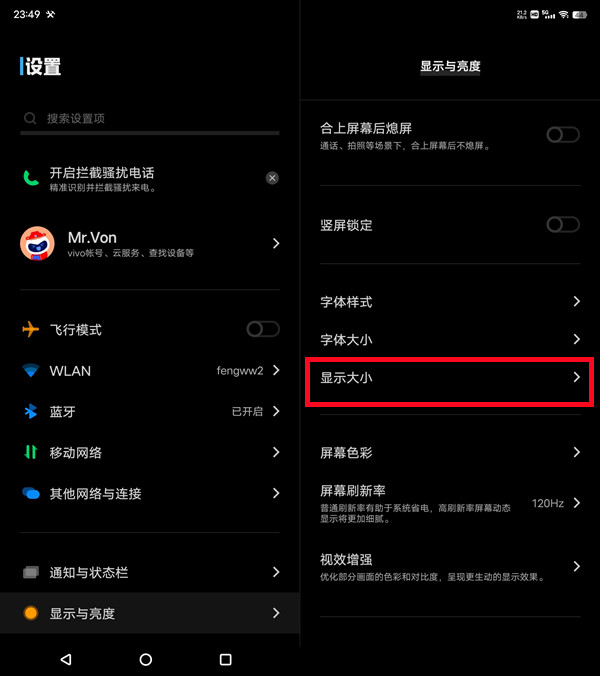Image resolution: width=600 pixels, height=676 pixels.
Task: Open 通知与状态栏 settings menu item
Action: tap(150, 572)
